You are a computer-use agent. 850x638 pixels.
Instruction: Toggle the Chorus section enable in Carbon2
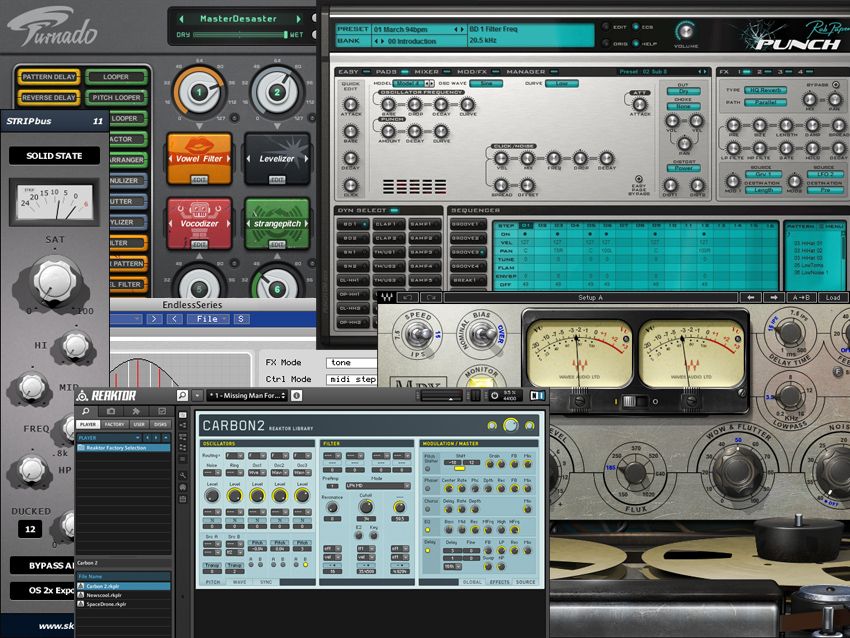click(428, 509)
